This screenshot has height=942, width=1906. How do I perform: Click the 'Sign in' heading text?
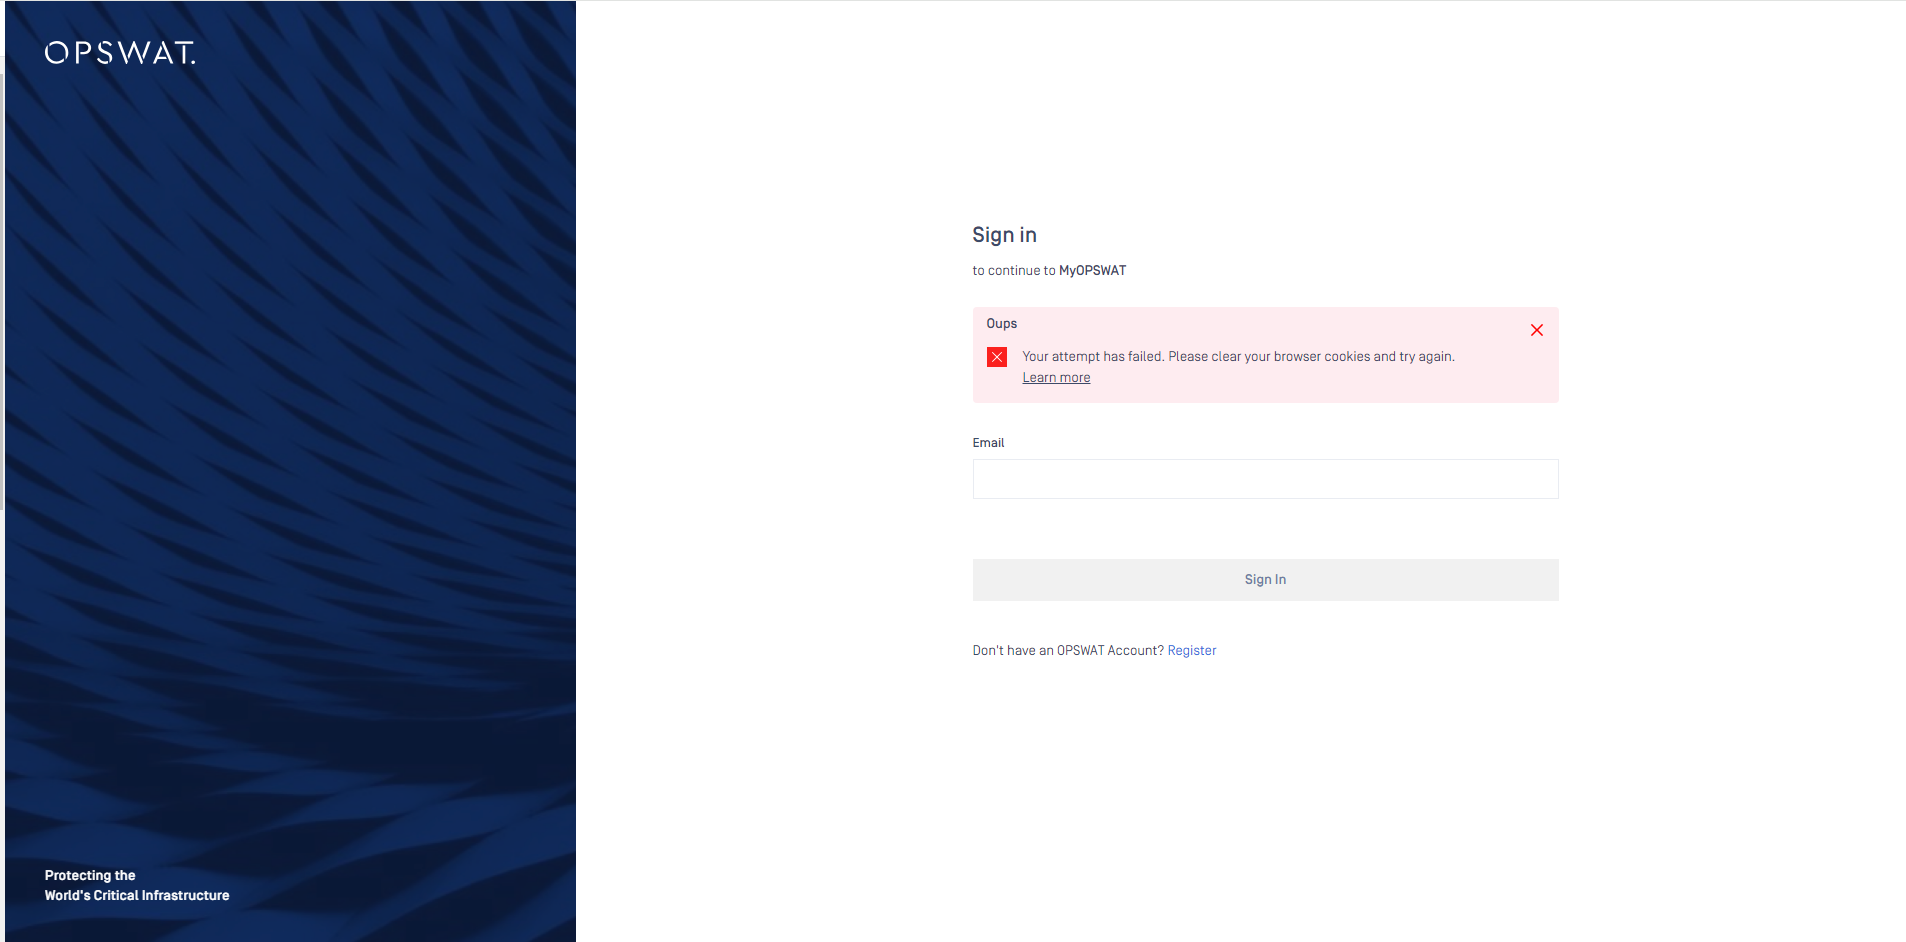pyautogui.click(x=1004, y=235)
